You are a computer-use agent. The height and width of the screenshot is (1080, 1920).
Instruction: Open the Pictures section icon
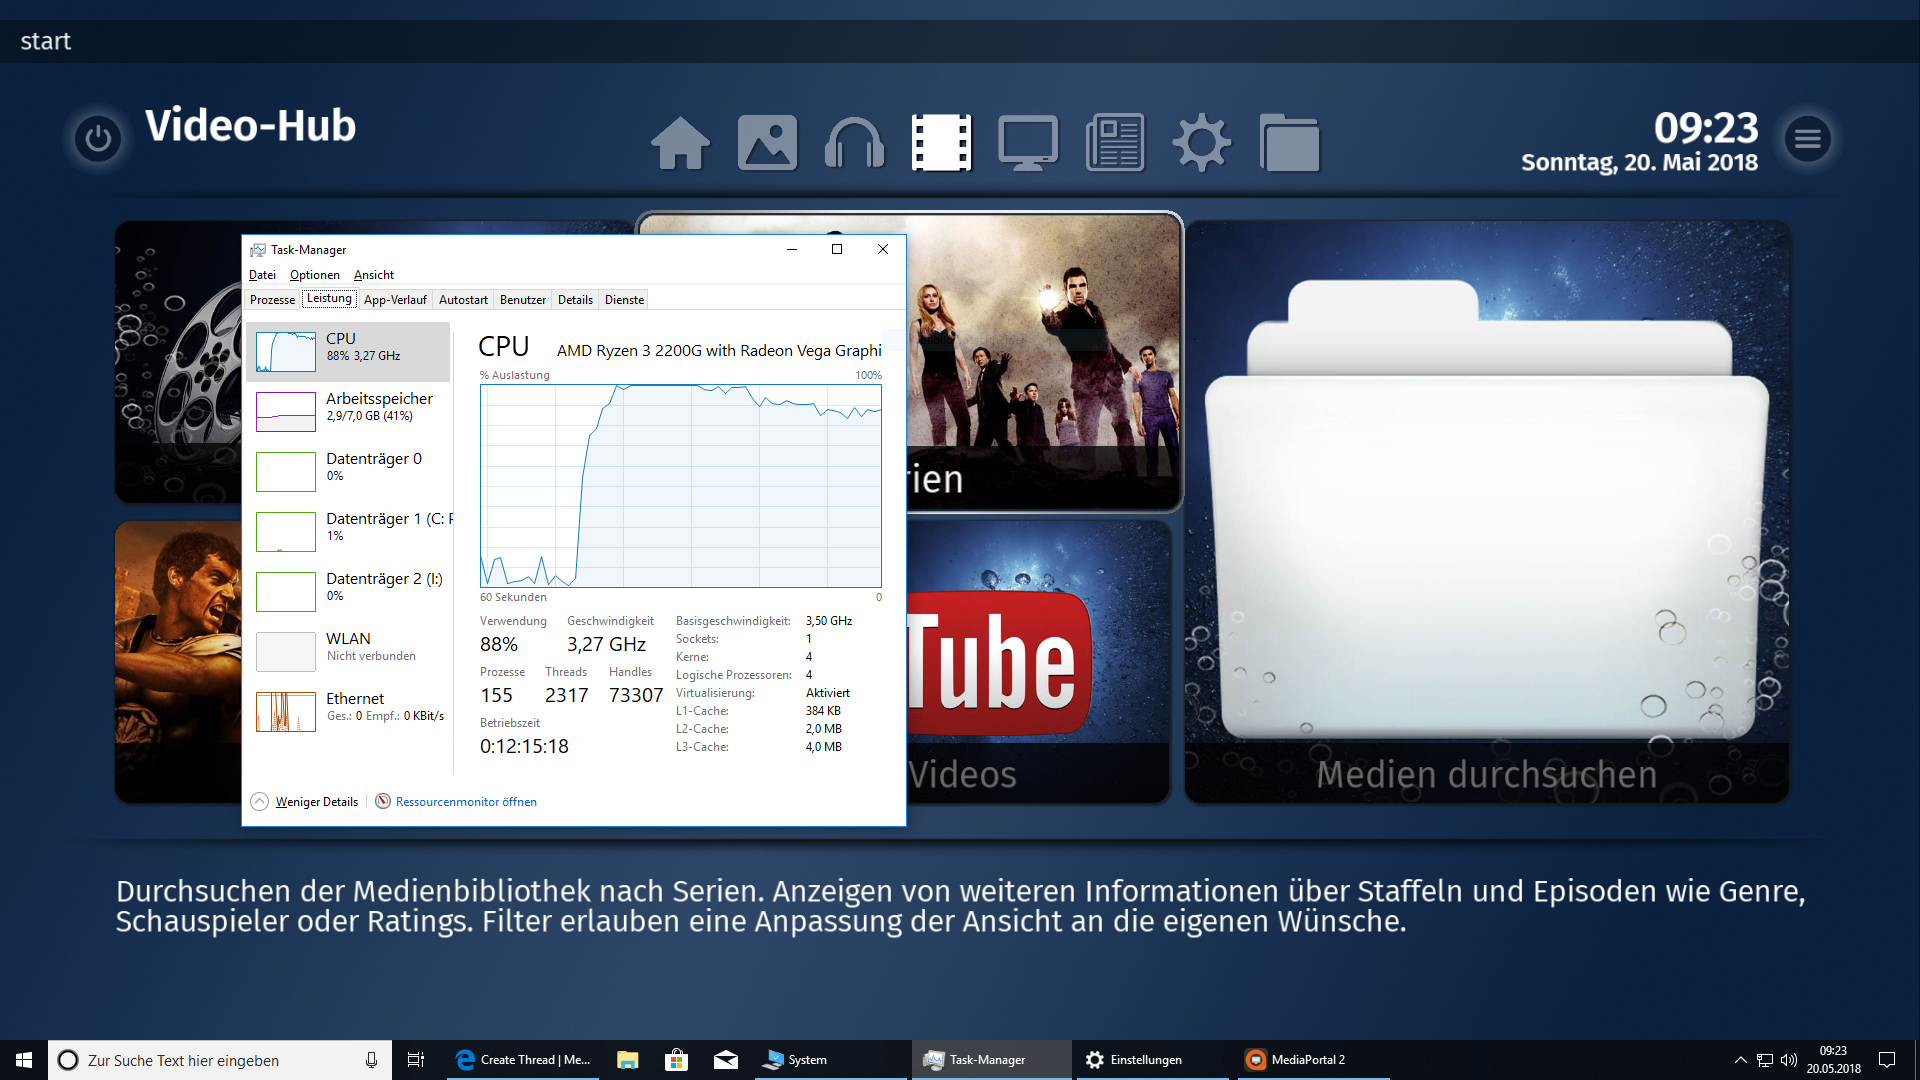pyautogui.click(x=767, y=143)
